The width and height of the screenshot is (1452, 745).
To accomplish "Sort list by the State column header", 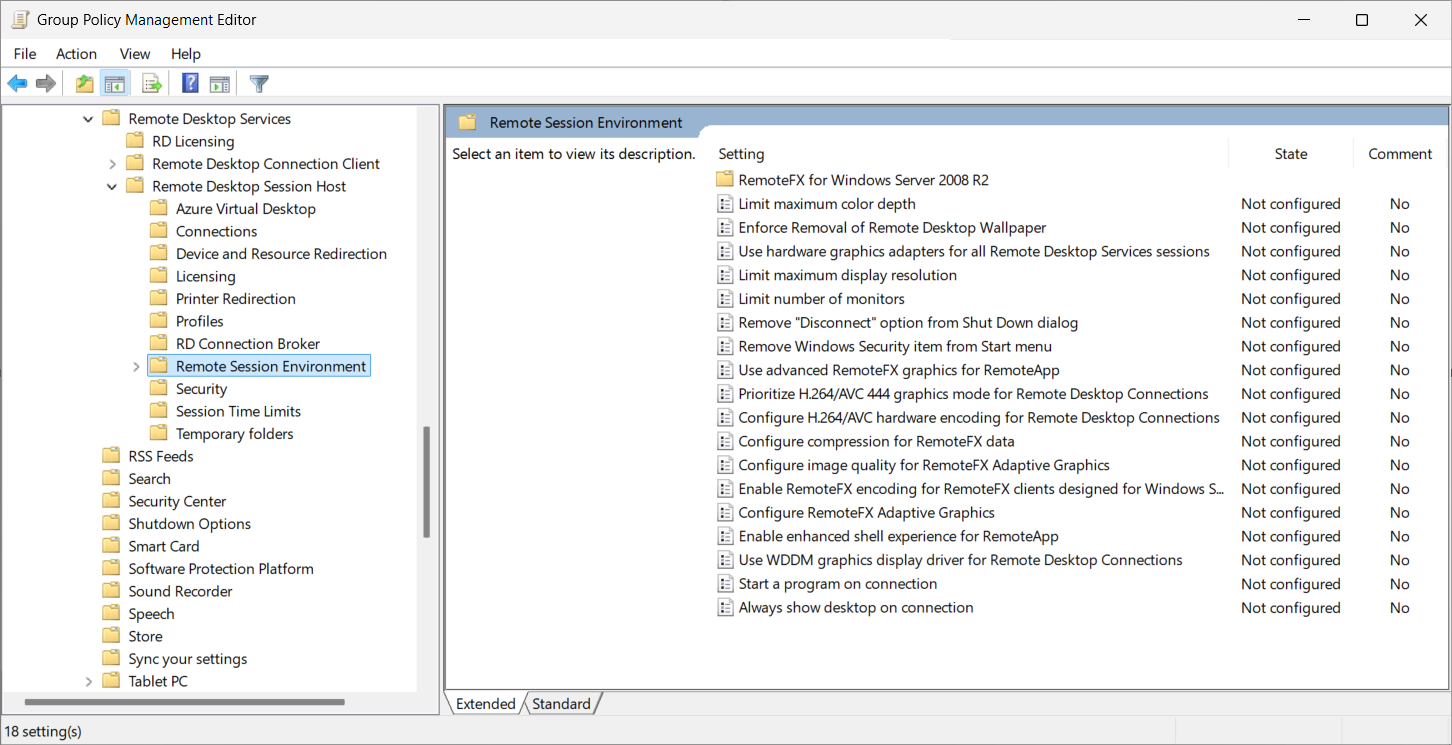I will click(x=1290, y=154).
